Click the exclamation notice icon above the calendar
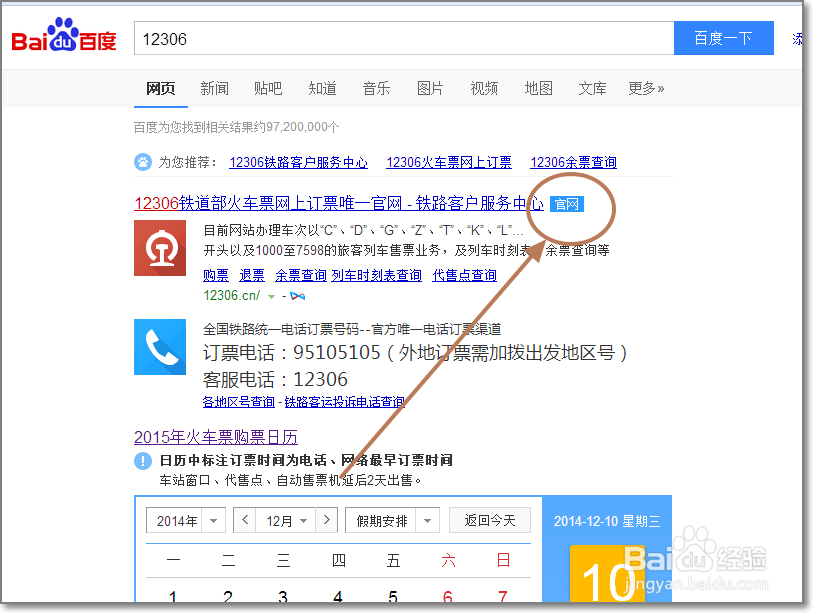This screenshot has height=613, width=813. click(x=145, y=461)
